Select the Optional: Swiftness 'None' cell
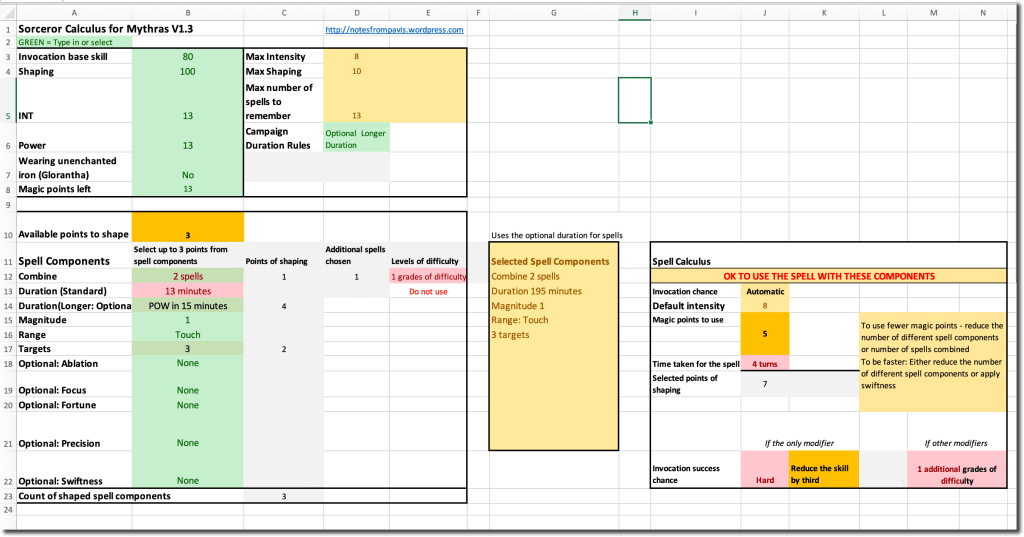This screenshot has width=1024, height=537. click(188, 480)
